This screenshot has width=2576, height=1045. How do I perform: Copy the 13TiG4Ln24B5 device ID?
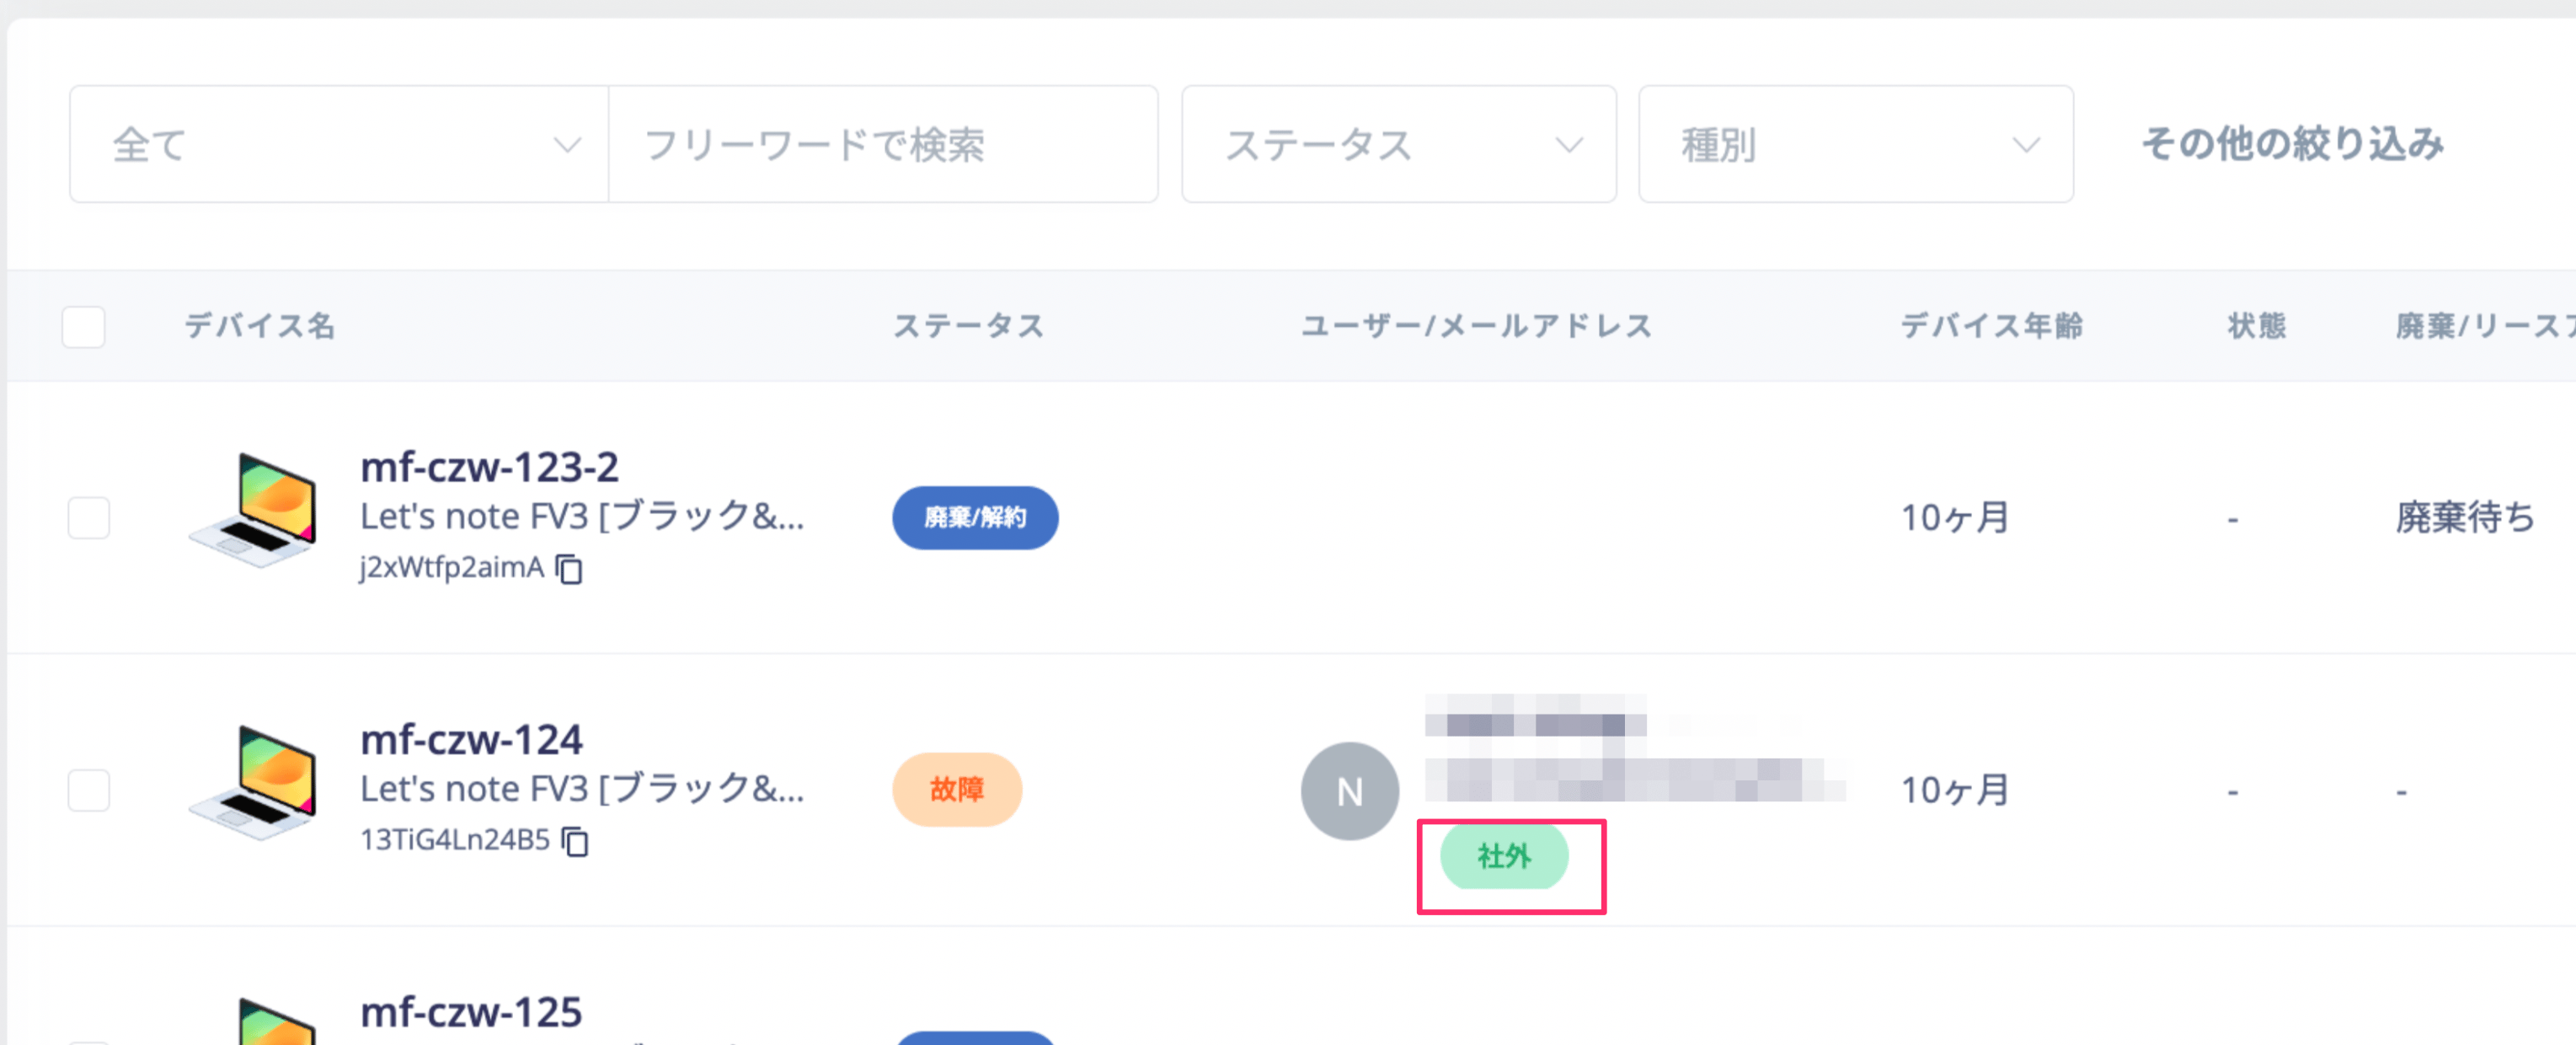[575, 841]
